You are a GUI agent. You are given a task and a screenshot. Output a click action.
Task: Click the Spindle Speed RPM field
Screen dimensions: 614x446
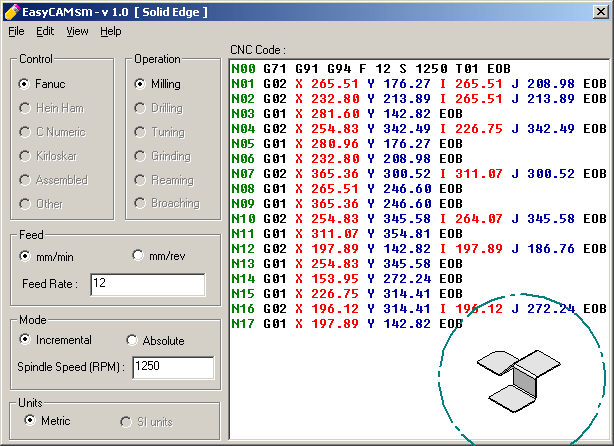click(x=173, y=367)
